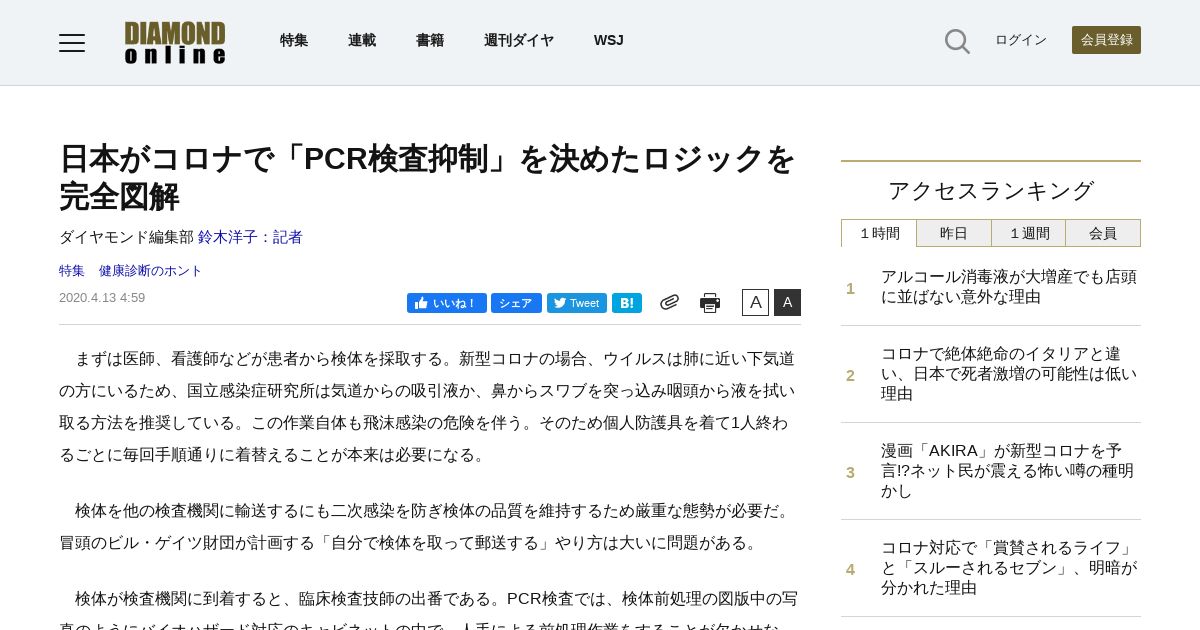Open ranking article about アルコール消毒液
The width and height of the screenshot is (1200, 630).
(x=1008, y=287)
